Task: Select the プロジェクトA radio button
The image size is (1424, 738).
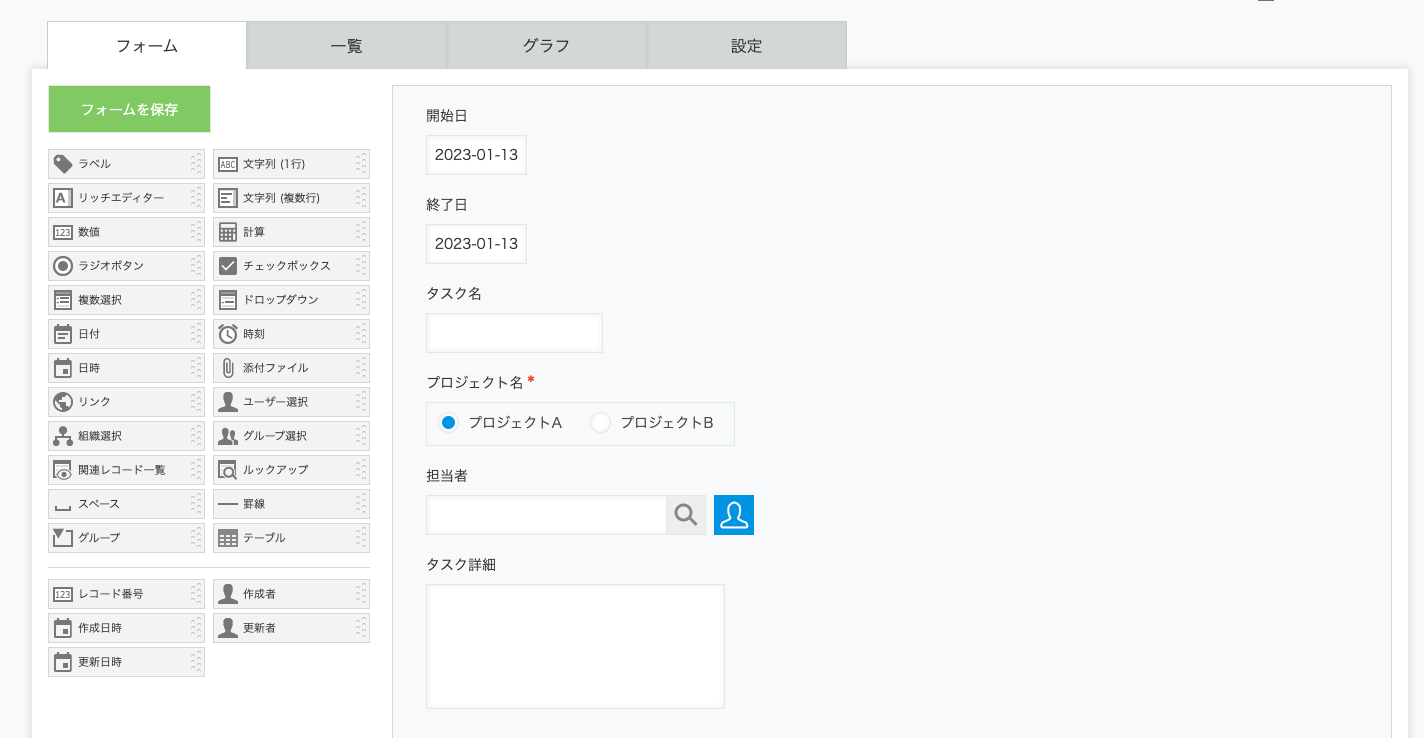Action: point(449,423)
